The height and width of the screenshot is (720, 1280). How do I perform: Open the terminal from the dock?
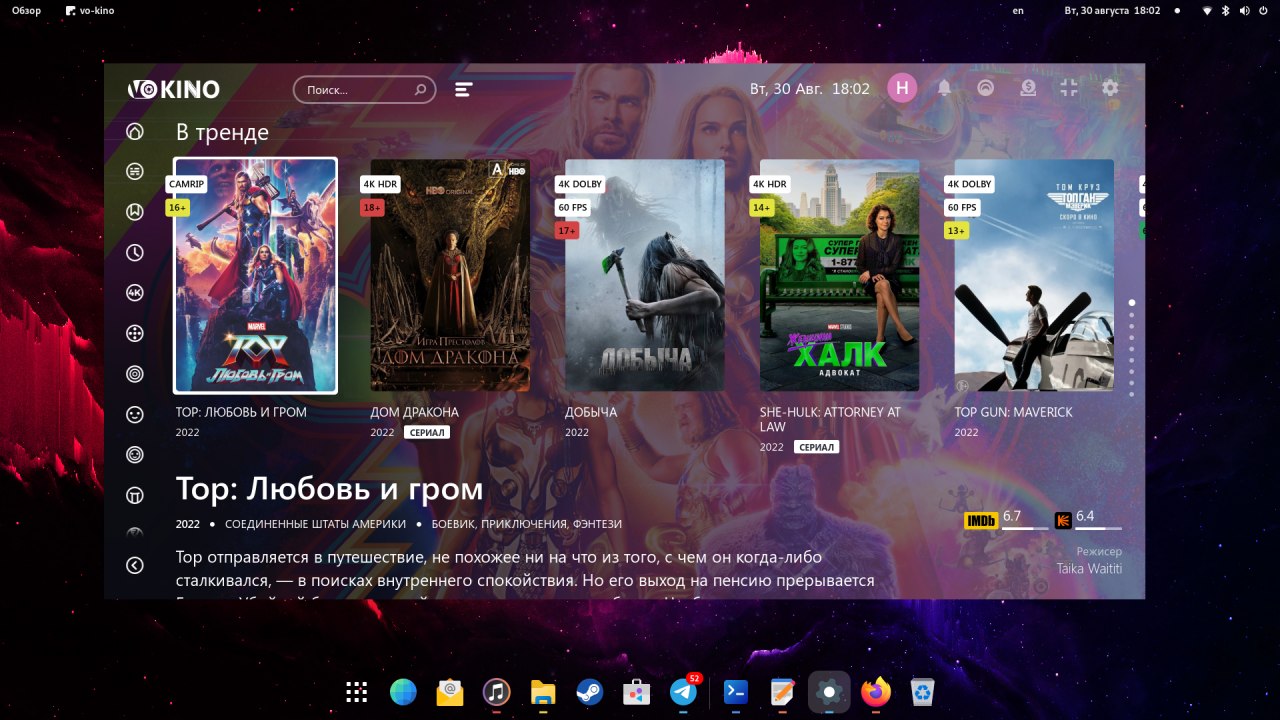point(735,691)
